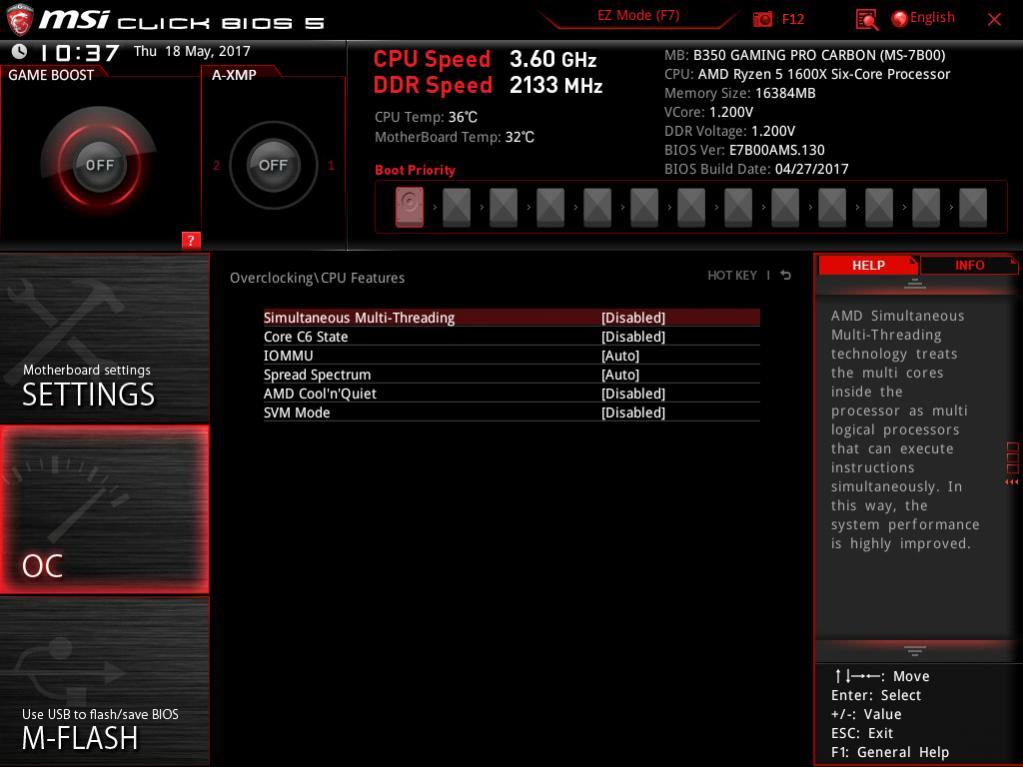Select A-XMP profile 2
This screenshot has height=767, width=1023.
(x=217, y=166)
